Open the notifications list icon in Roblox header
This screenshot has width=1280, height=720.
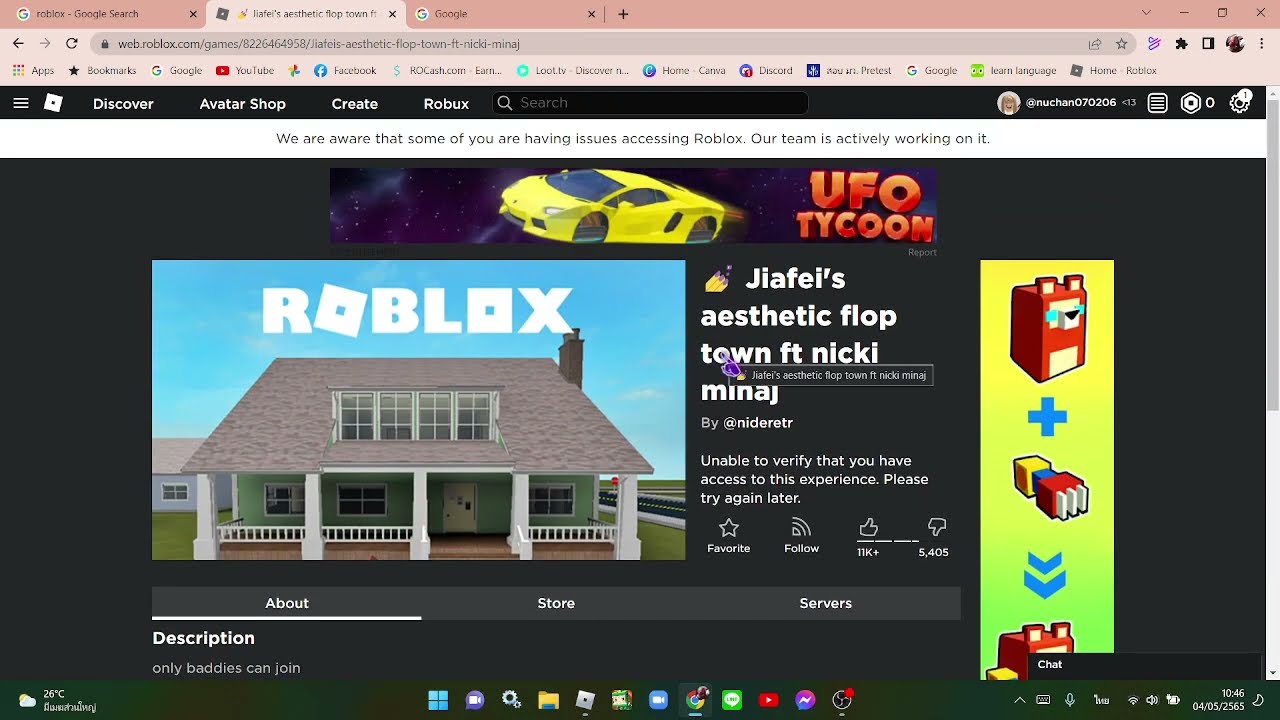pos(1157,103)
